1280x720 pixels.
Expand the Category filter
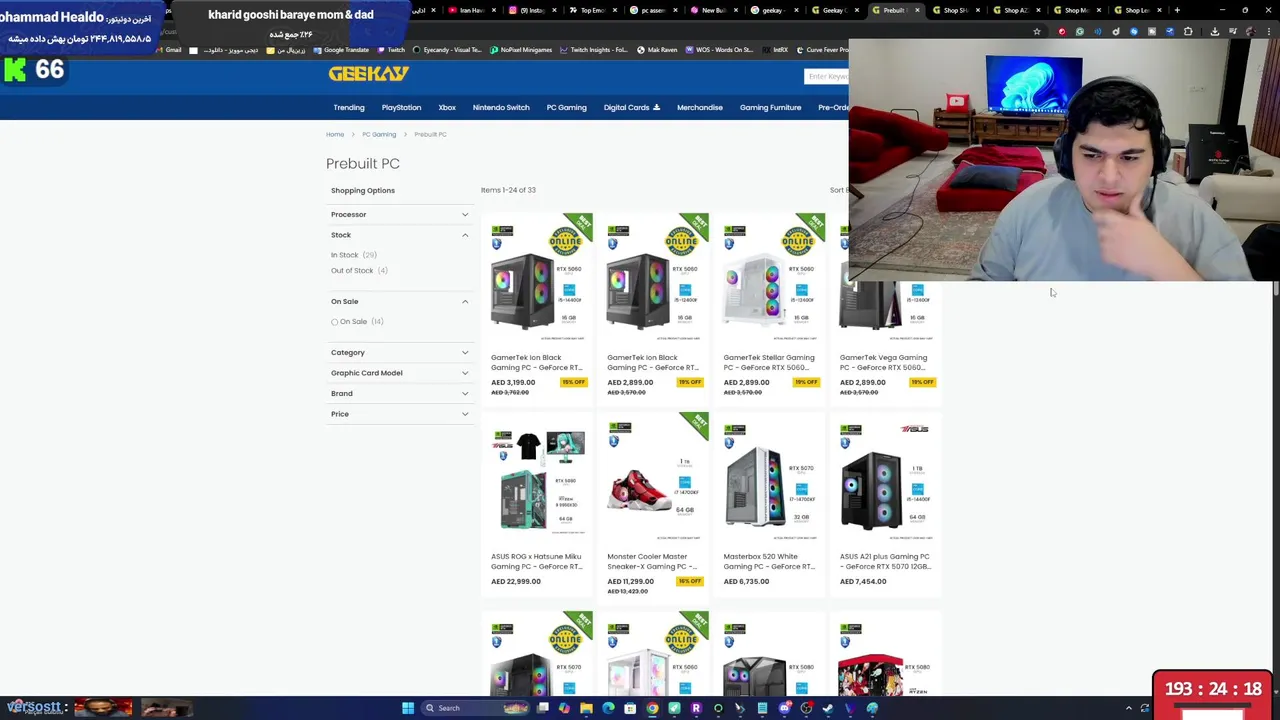tap(399, 352)
